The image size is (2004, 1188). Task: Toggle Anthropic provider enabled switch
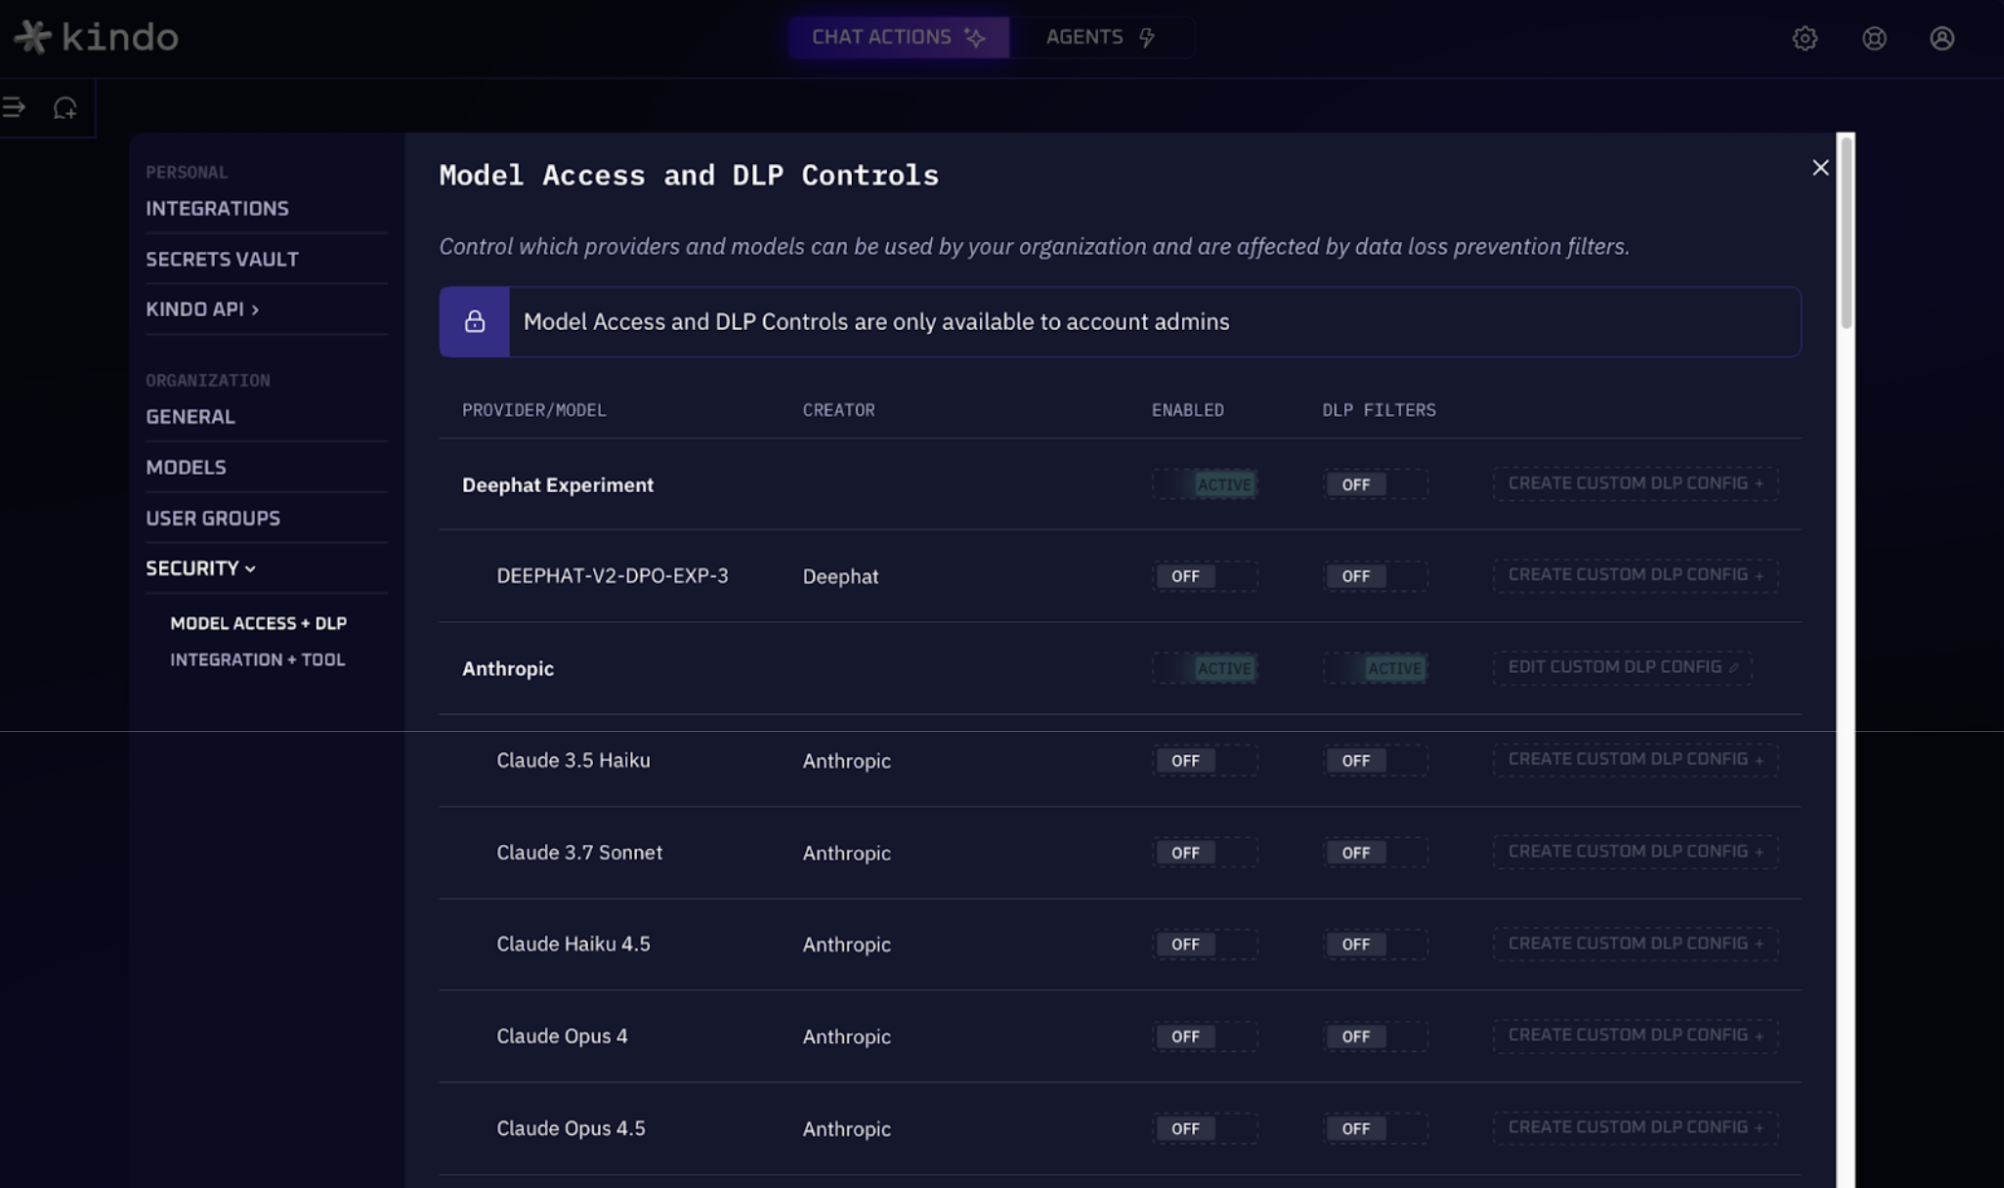click(1204, 668)
